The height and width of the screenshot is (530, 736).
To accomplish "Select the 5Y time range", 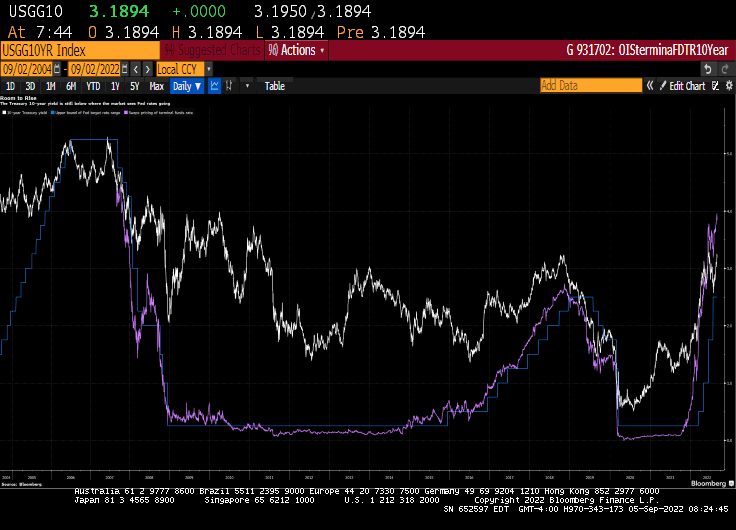I will (x=134, y=86).
